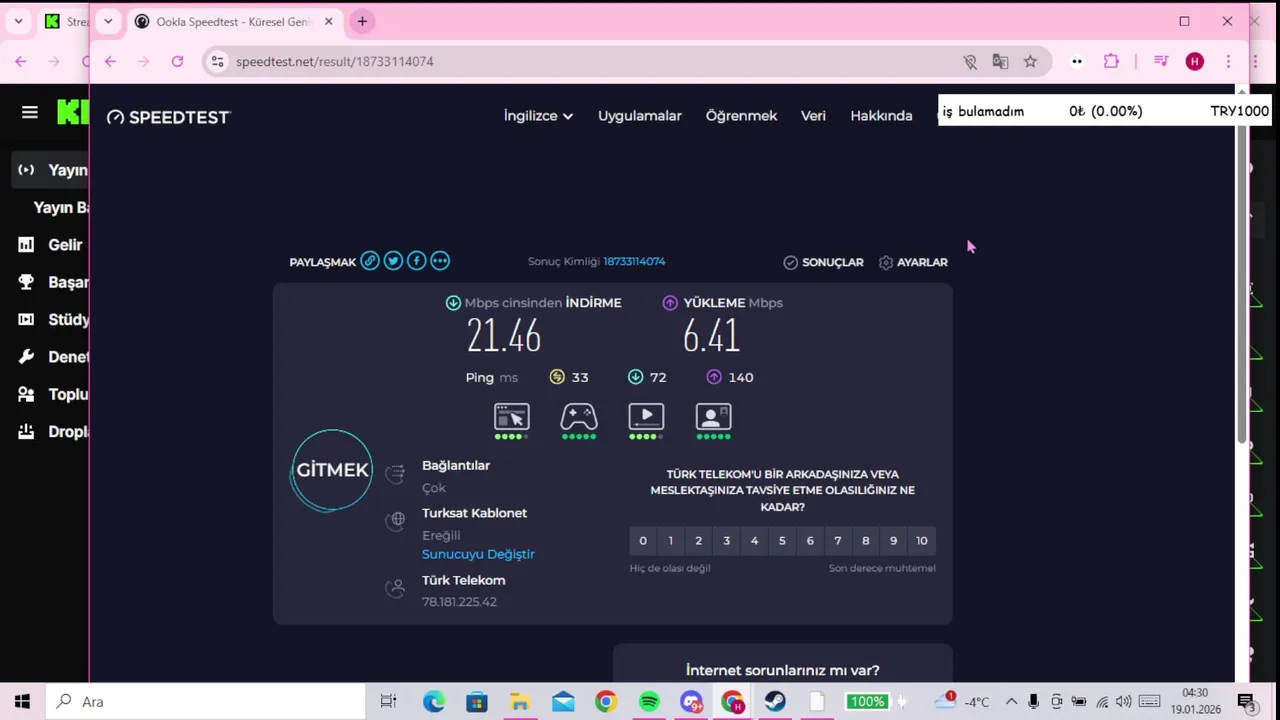The image size is (1280, 720).
Task: Open the volume control in system tray
Action: pyautogui.click(x=1123, y=702)
